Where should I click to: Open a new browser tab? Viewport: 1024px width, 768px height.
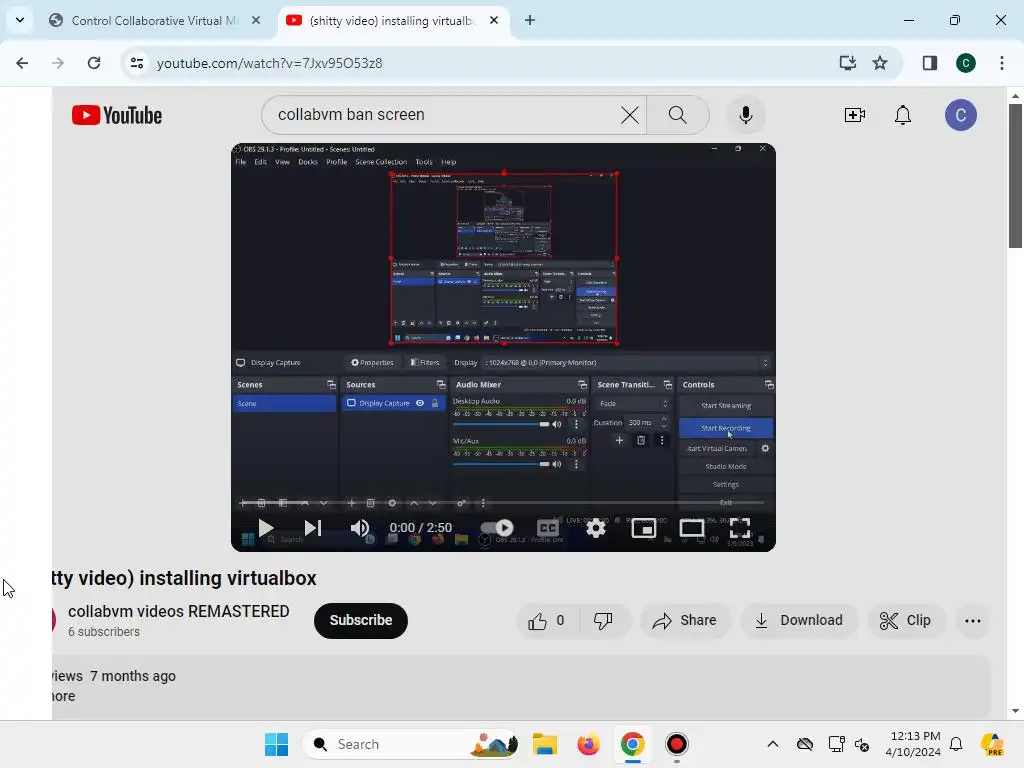pyautogui.click(x=530, y=21)
